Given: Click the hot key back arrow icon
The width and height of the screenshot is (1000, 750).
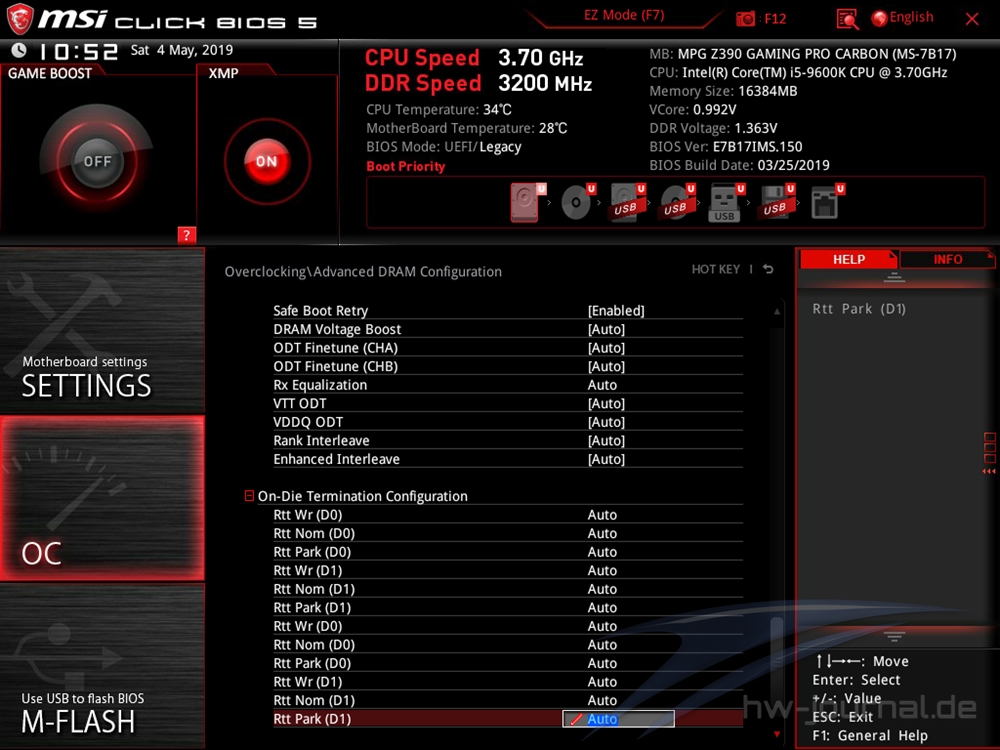Looking at the screenshot, I should (768, 269).
